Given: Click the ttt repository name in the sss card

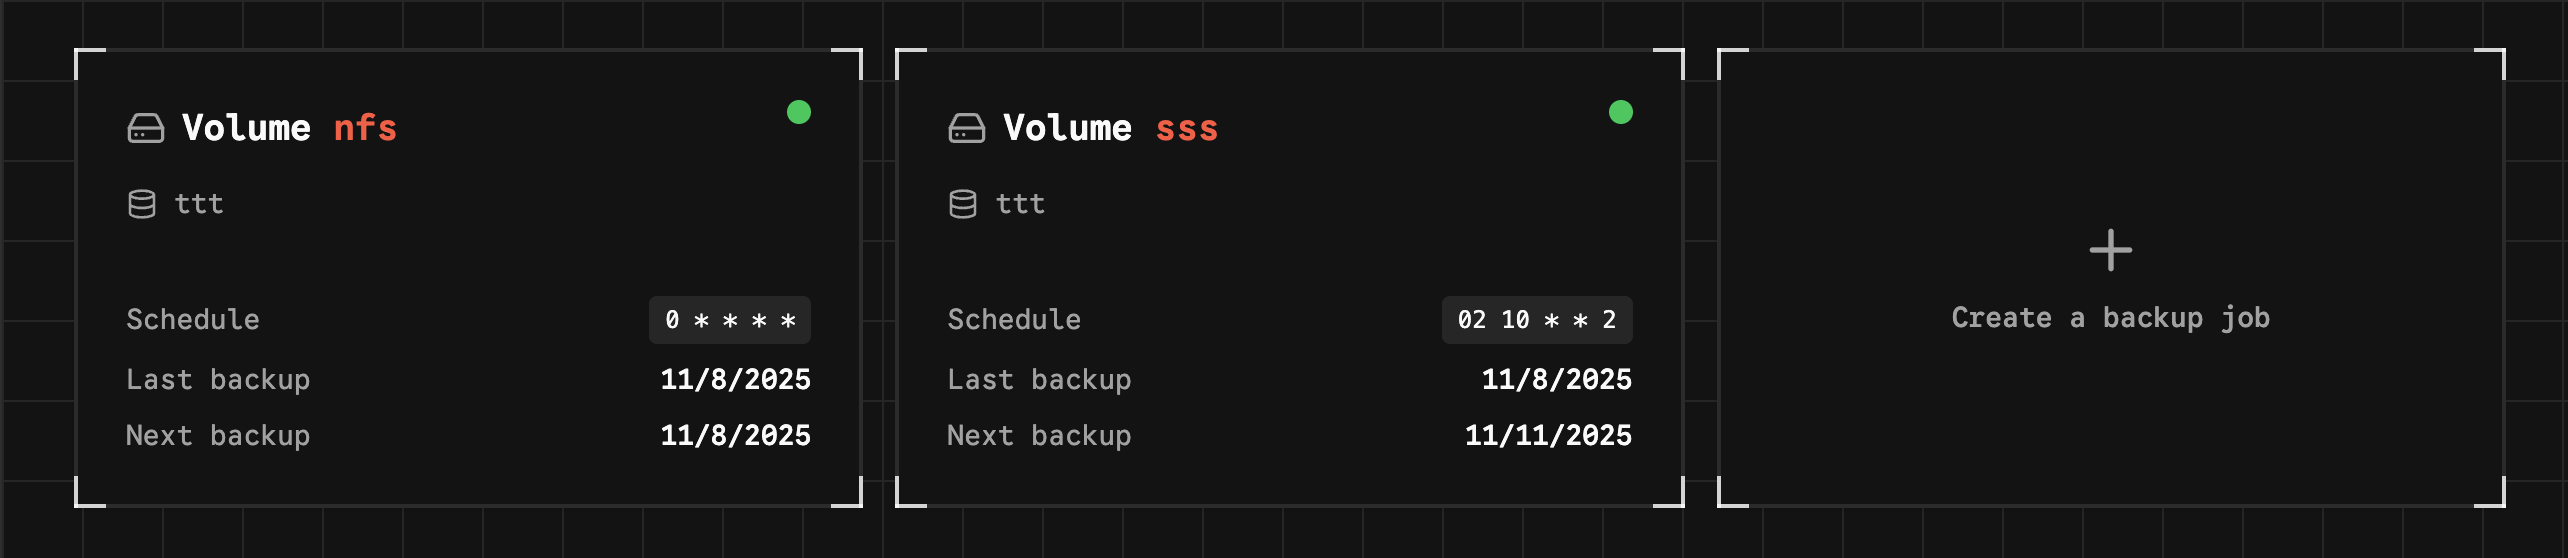Looking at the screenshot, I should pyautogui.click(x=1020, y=204).
